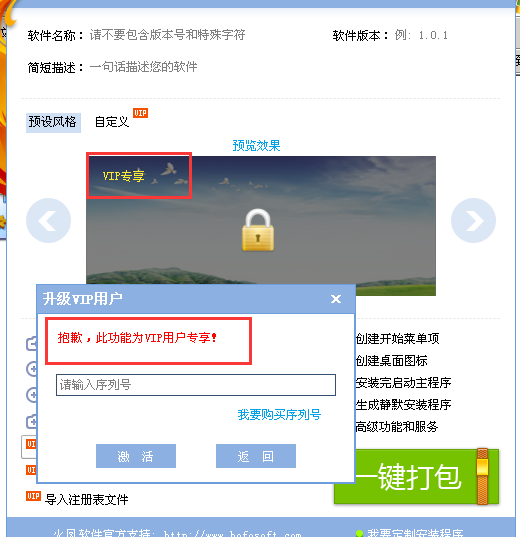Click the 返回 button
The width and height of the screenshot is (520, 537).
click(256, 456)
